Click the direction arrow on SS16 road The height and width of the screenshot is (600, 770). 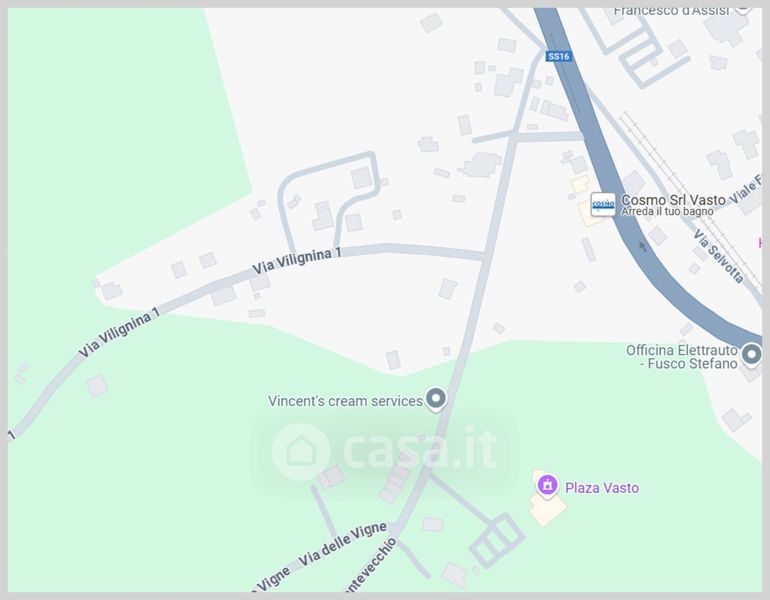[x=643, y=246]
